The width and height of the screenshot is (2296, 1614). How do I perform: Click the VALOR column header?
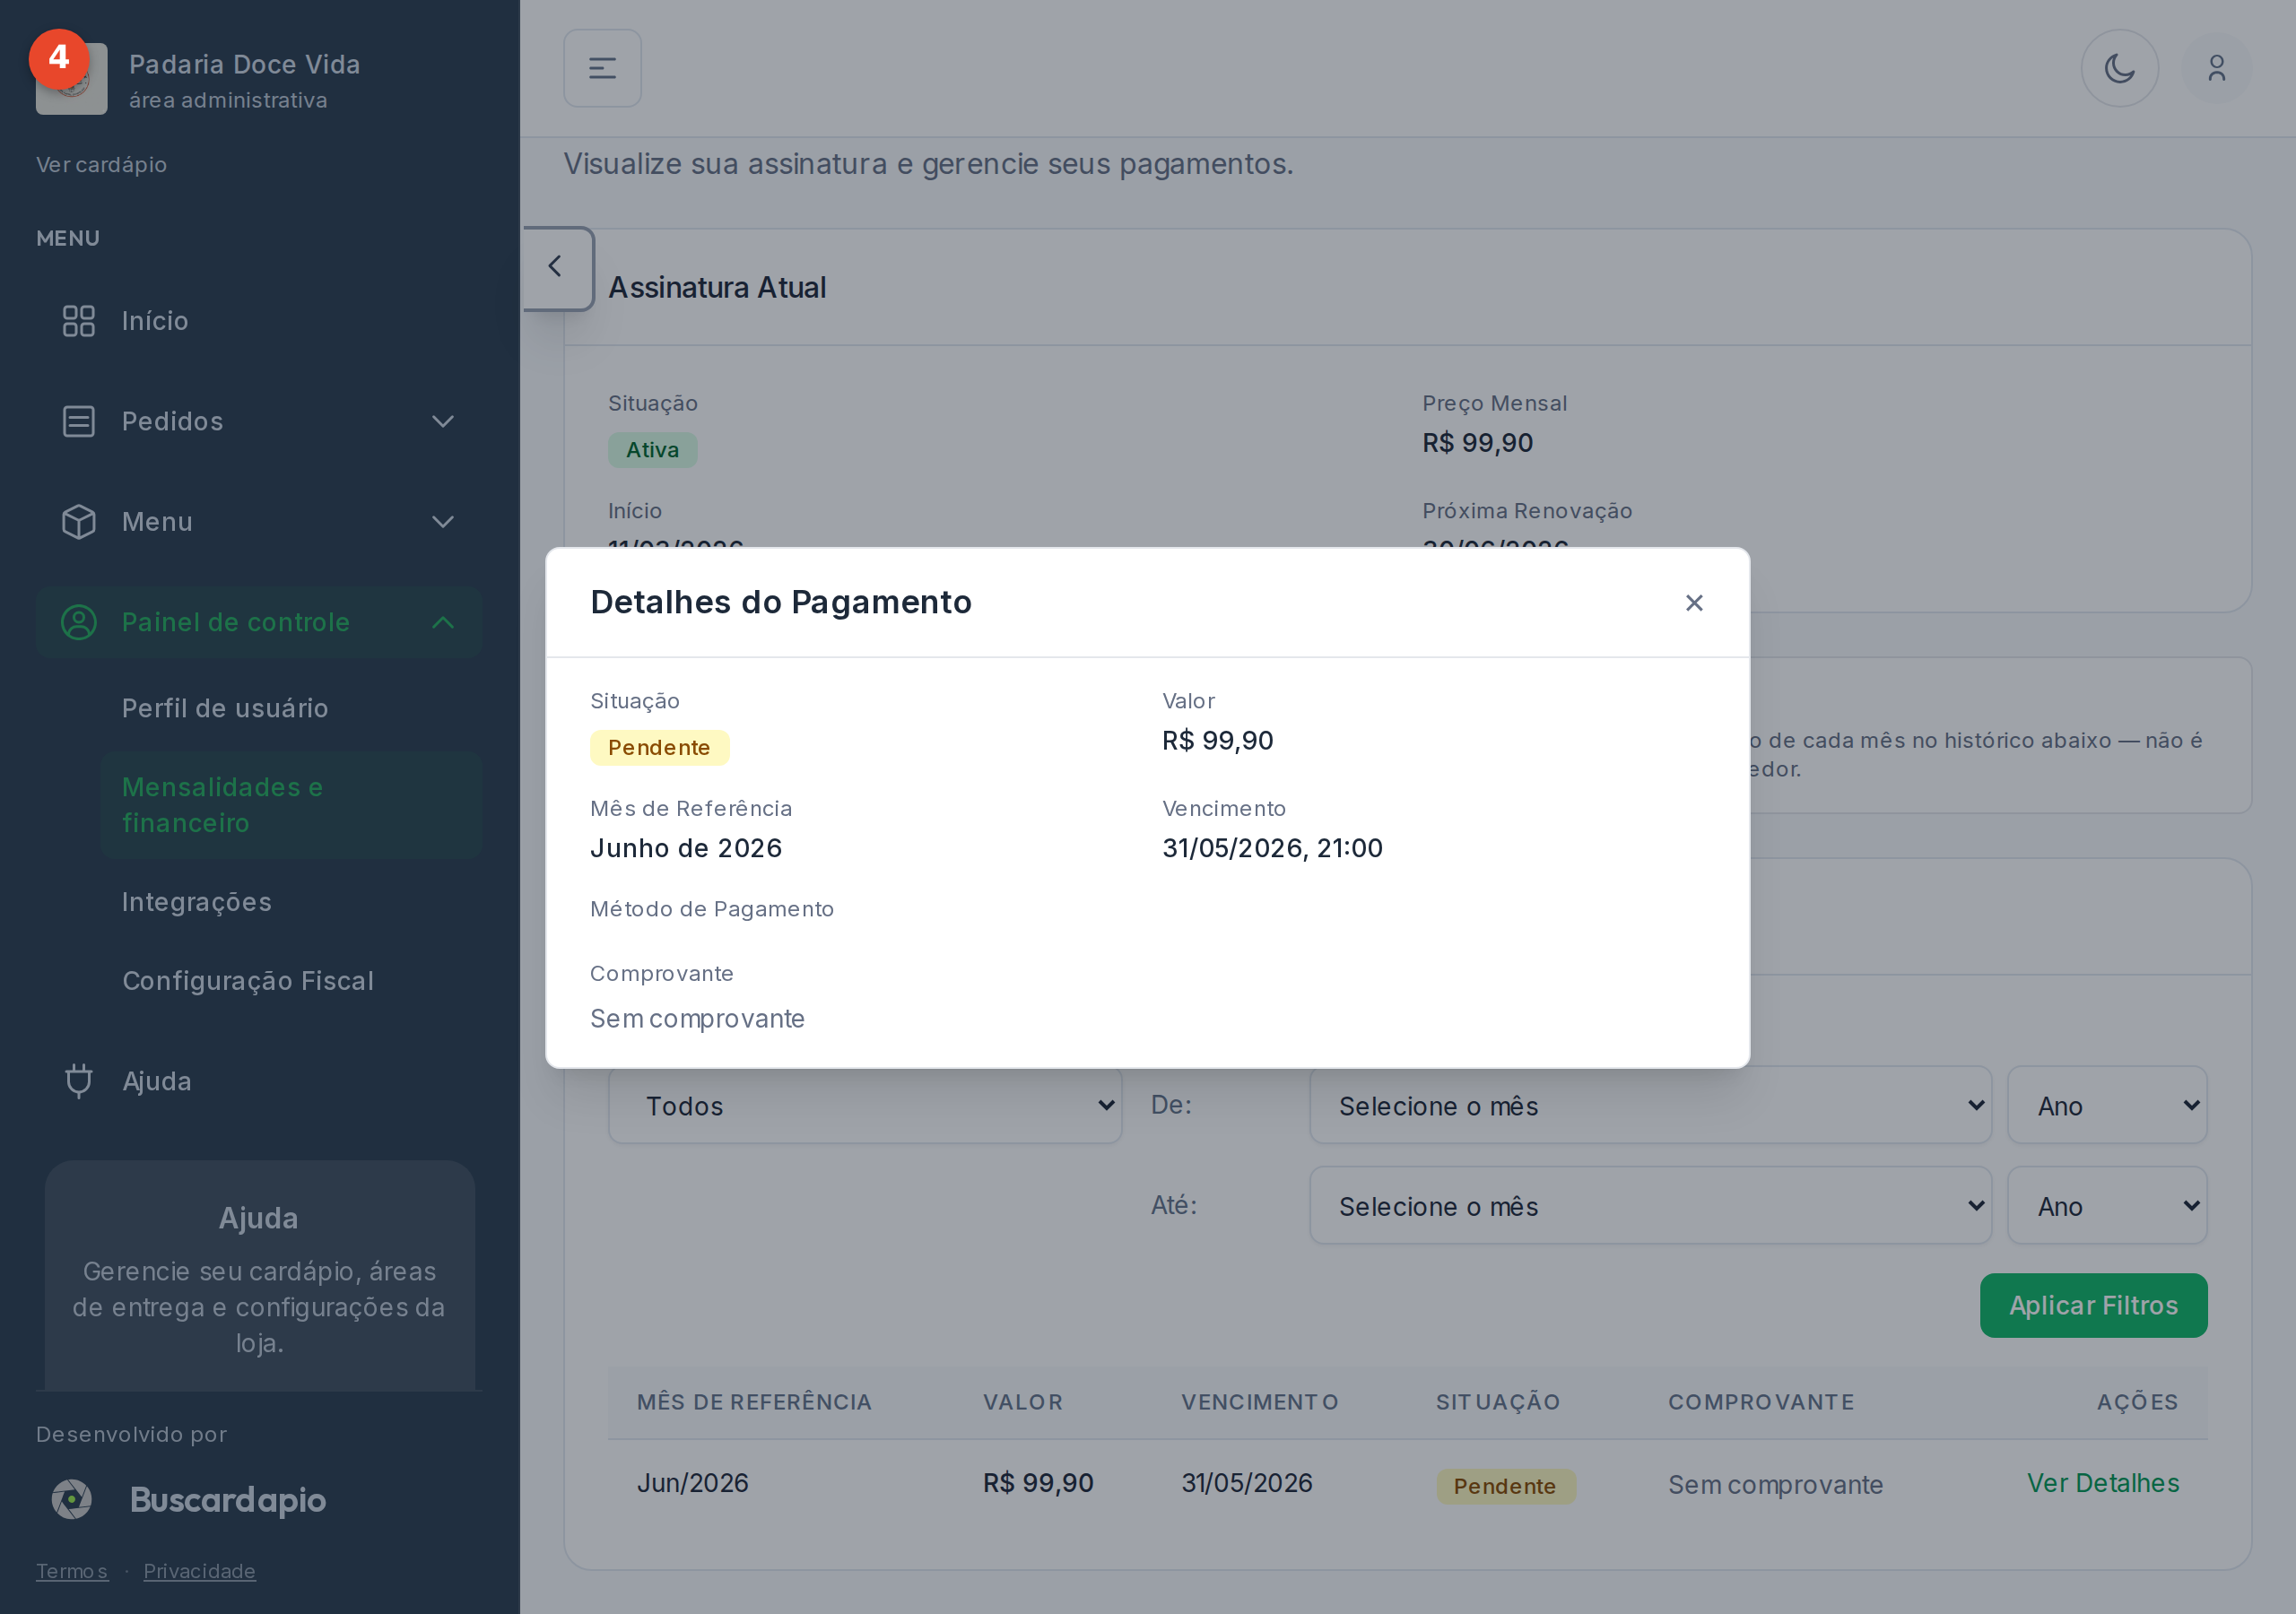1022,1402
